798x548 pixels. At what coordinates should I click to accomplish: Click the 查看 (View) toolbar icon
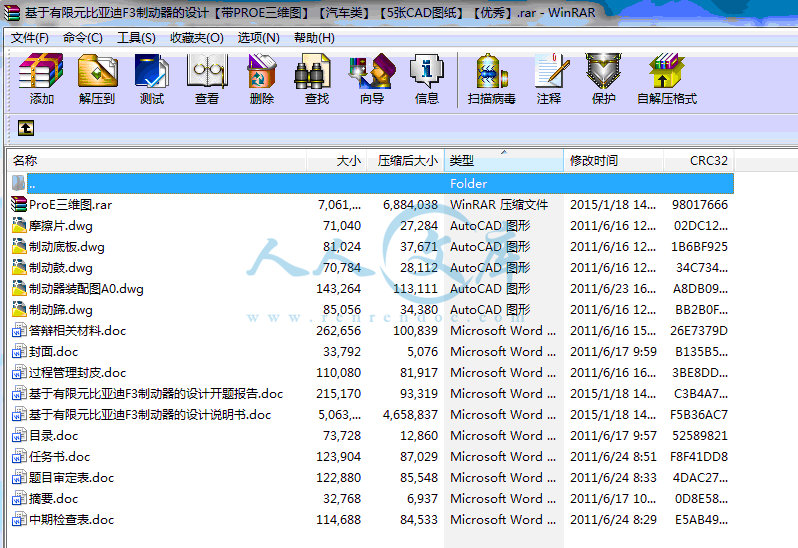coord(207,71)
